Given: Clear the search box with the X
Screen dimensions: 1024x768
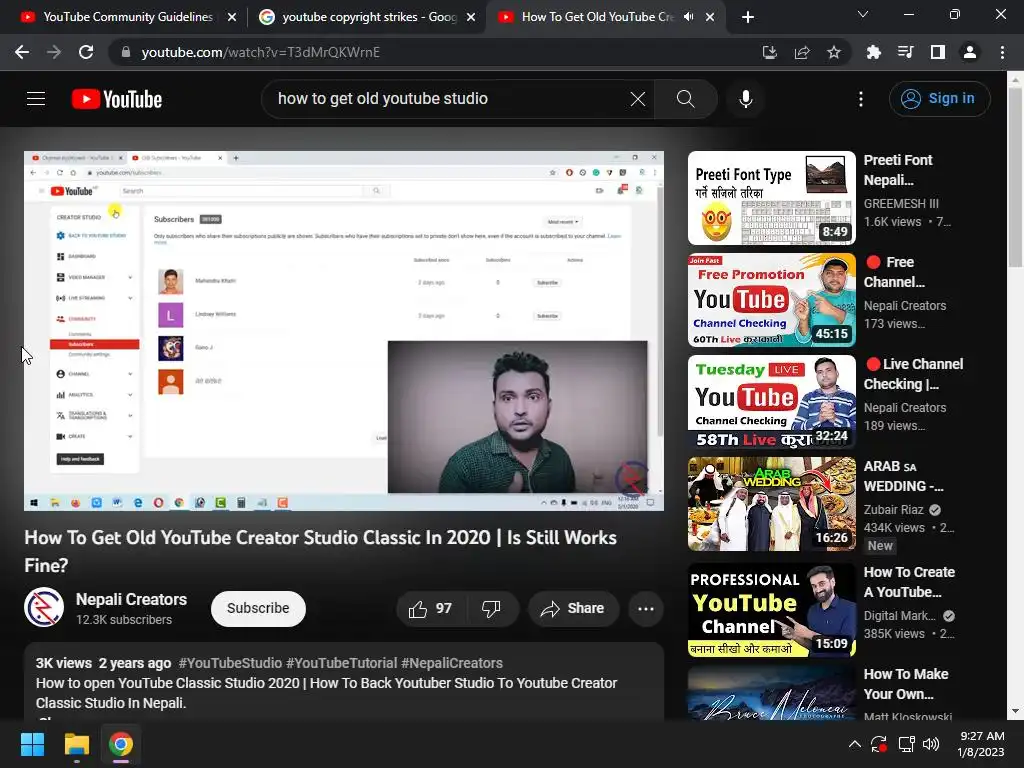Looking at the screenshot, I should pyautogui.click(x=638, y=99).
